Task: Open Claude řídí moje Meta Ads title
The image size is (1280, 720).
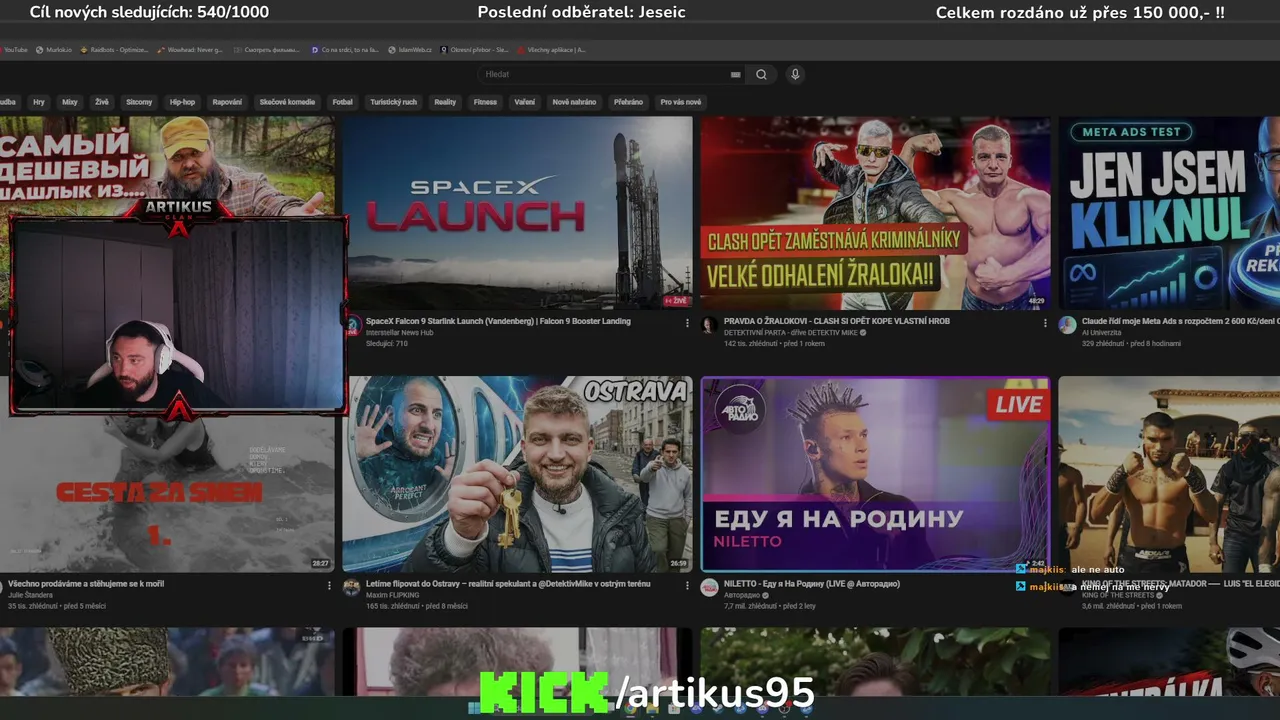Action: click(1181, 321)
